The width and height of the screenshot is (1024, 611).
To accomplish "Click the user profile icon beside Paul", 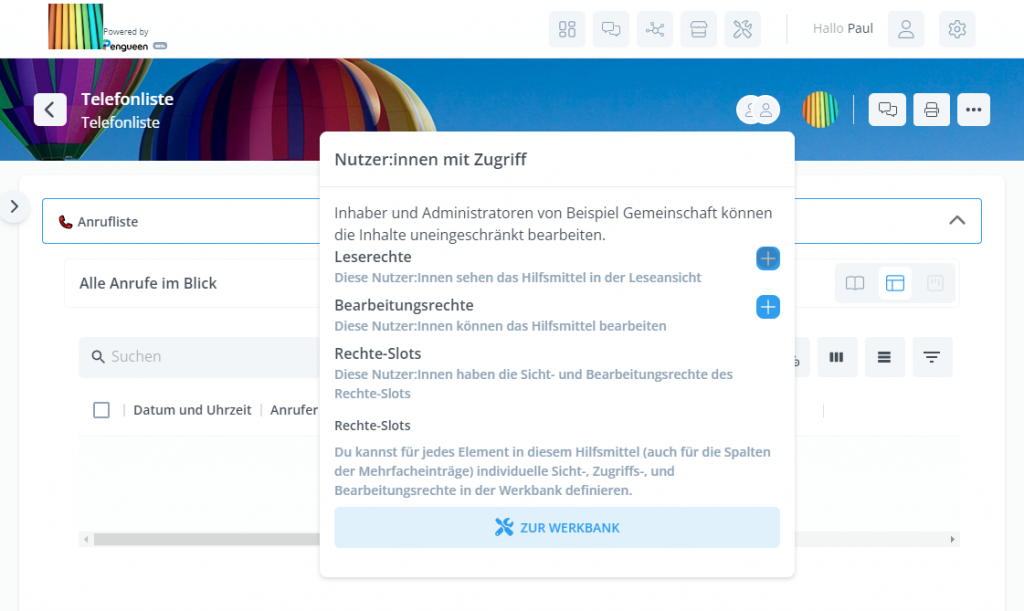I will [x=906, y=29].
